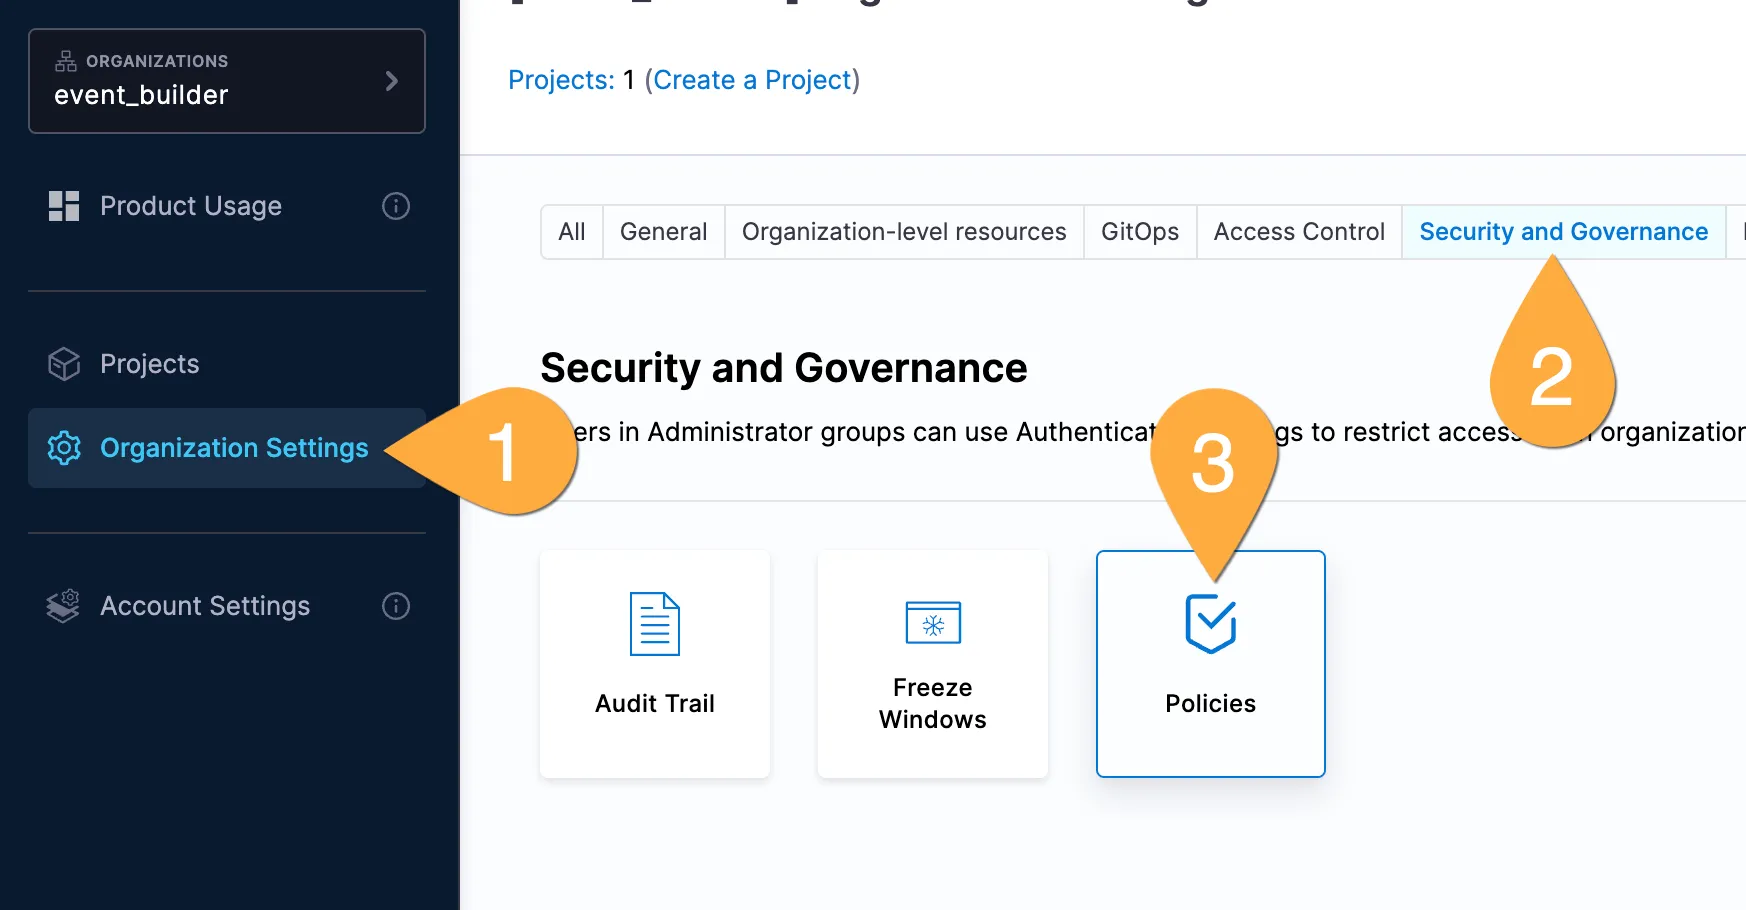Image resolution: width=1746 pixels, height=910 pixels.
Task: Switch to the GitOps tab
Action: pos(1139,232)
